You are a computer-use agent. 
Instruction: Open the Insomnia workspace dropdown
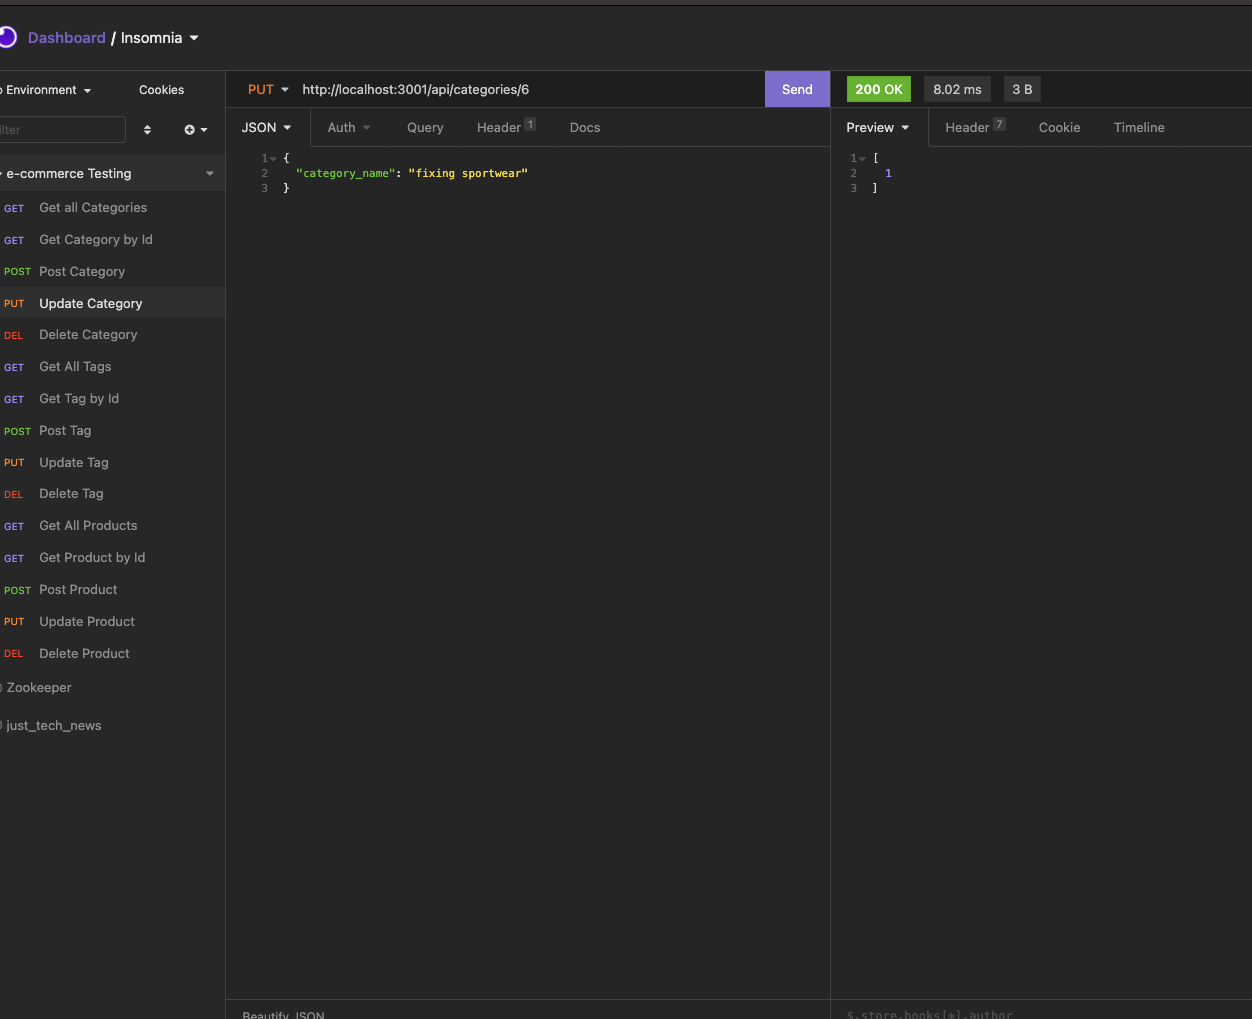[x=160, y=38]
